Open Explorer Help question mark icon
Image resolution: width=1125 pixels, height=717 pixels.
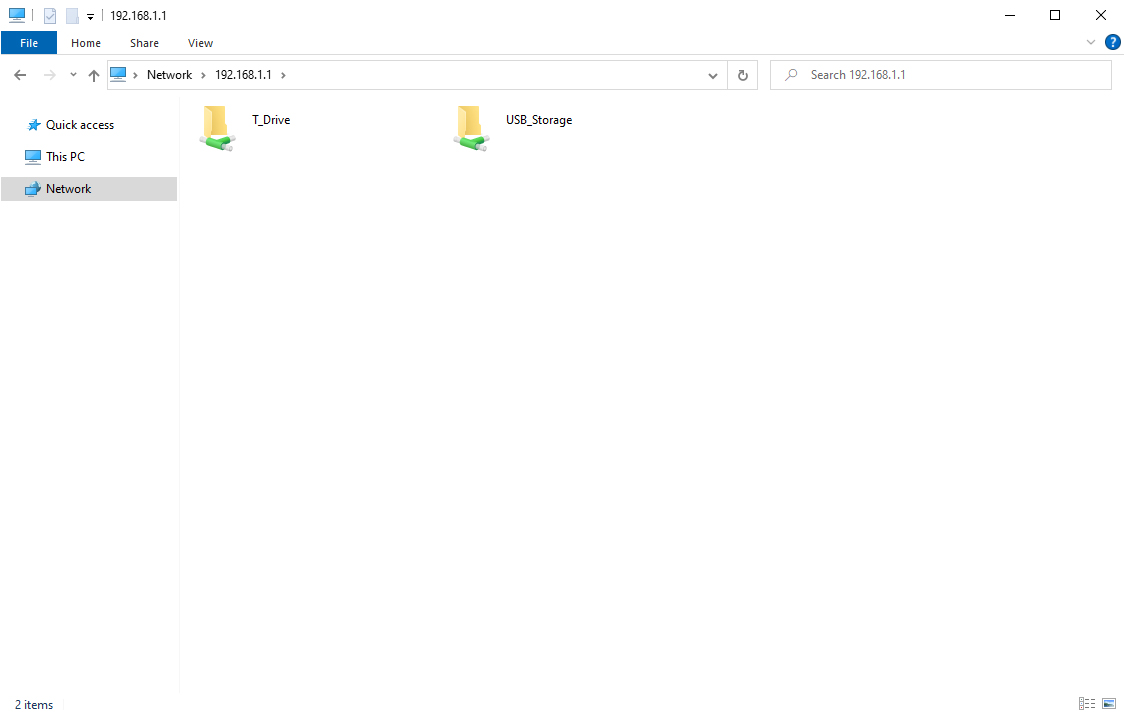[1112, 42]
